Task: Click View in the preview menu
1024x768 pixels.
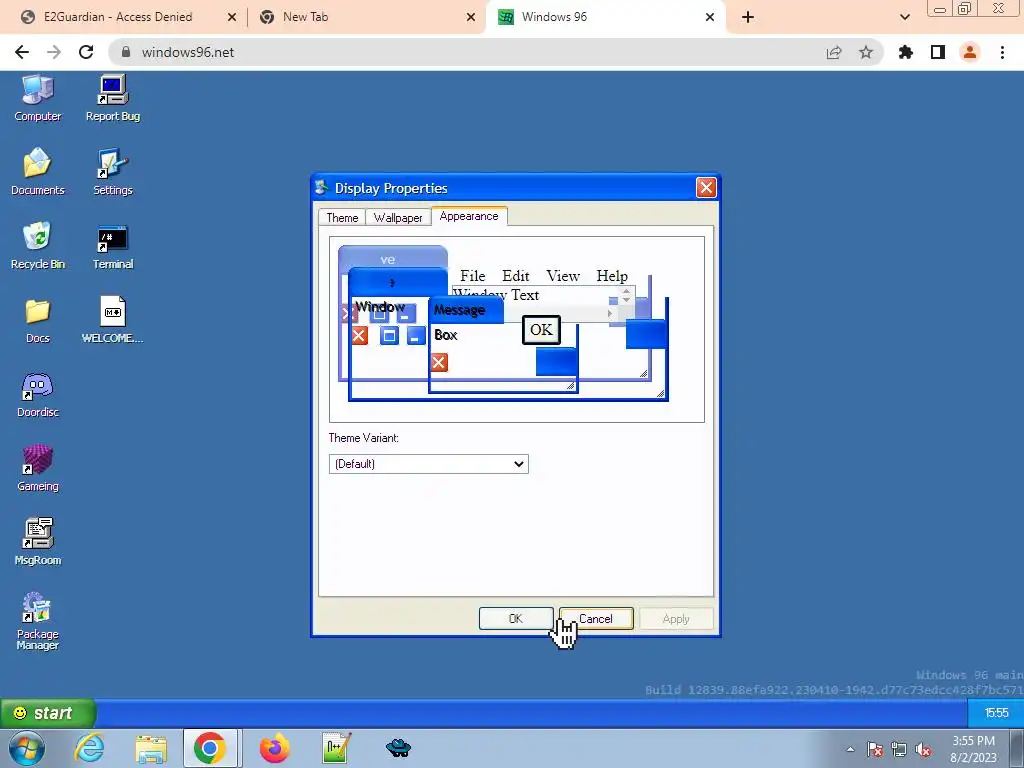Action: click(x=563, y=276)
